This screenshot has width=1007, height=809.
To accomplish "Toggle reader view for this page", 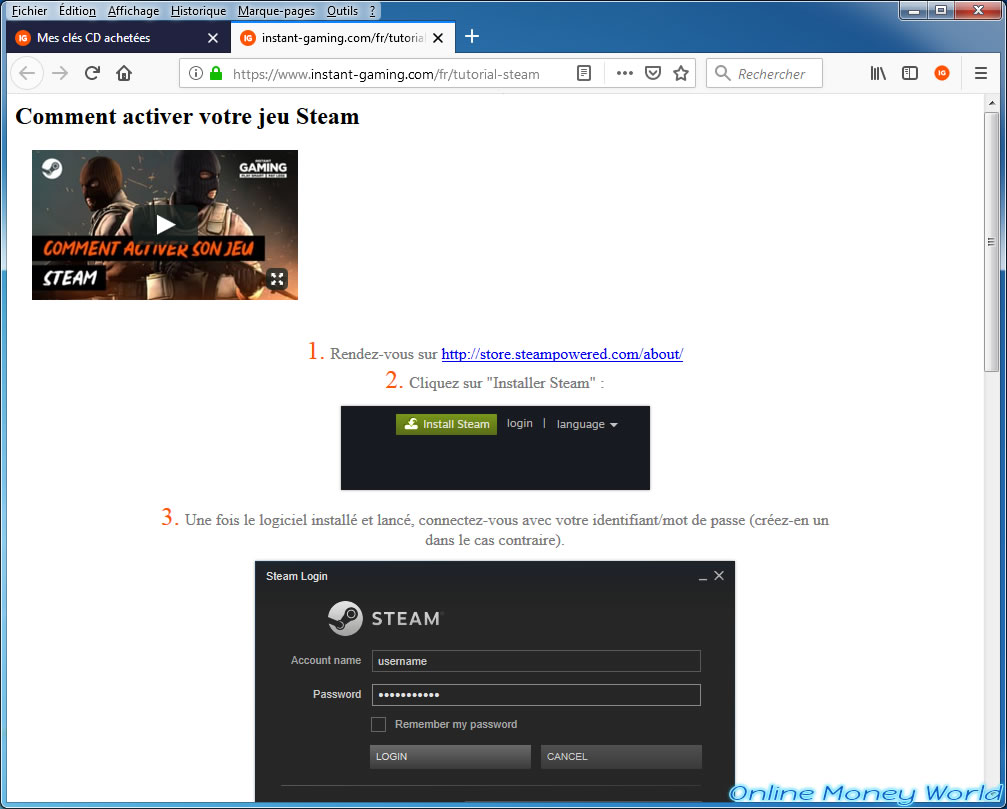I will pos(584,73).
